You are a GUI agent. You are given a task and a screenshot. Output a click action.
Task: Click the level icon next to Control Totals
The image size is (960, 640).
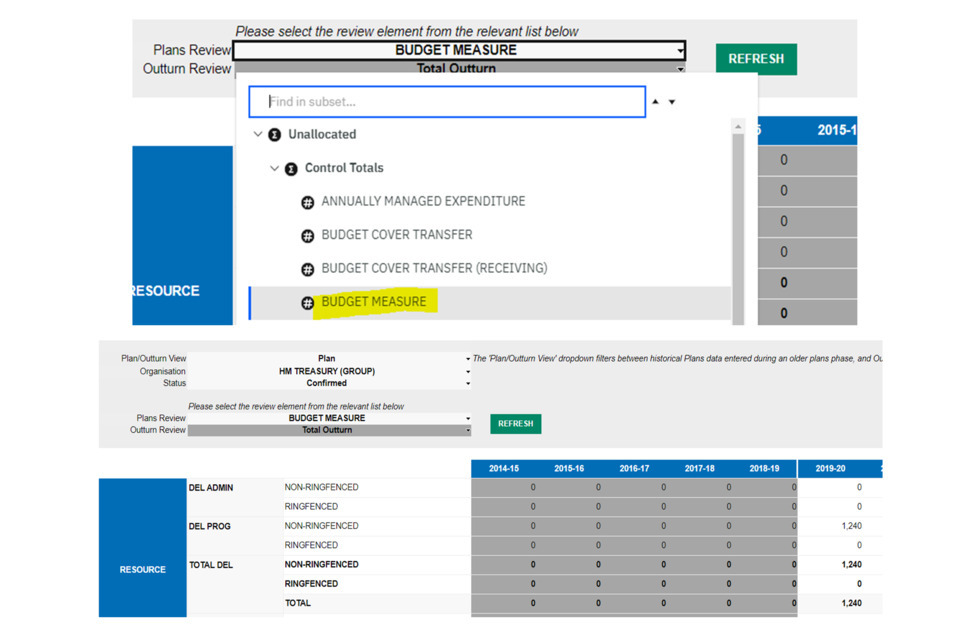click(x=291, y=169)
